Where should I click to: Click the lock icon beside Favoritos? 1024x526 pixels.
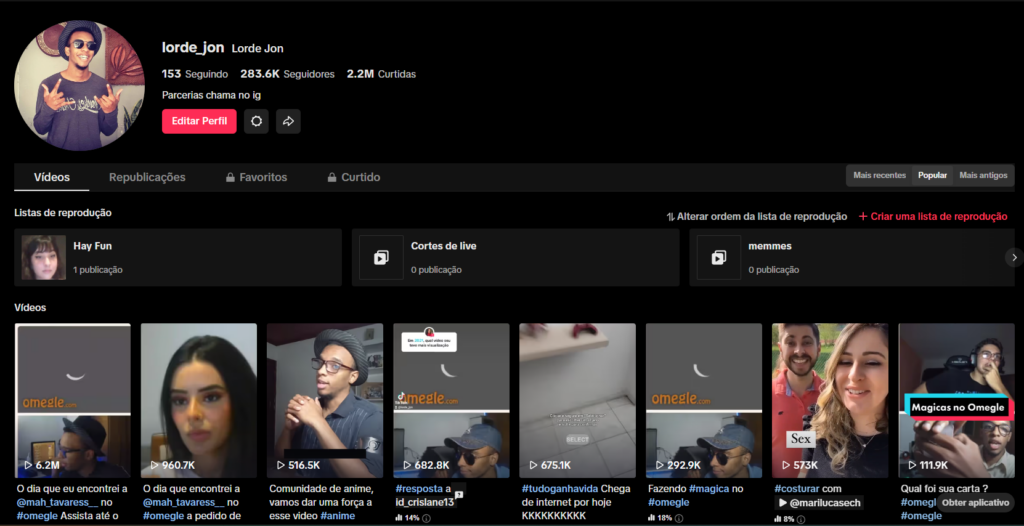230,177
